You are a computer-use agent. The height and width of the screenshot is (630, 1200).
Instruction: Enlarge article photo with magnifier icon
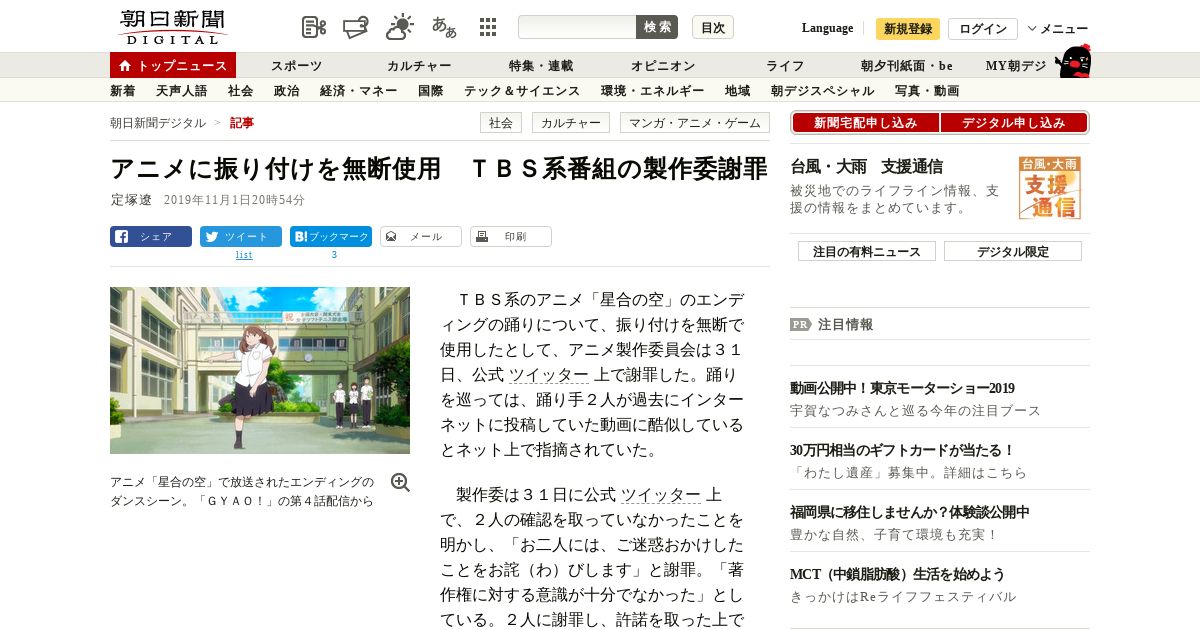click(400, 483)
